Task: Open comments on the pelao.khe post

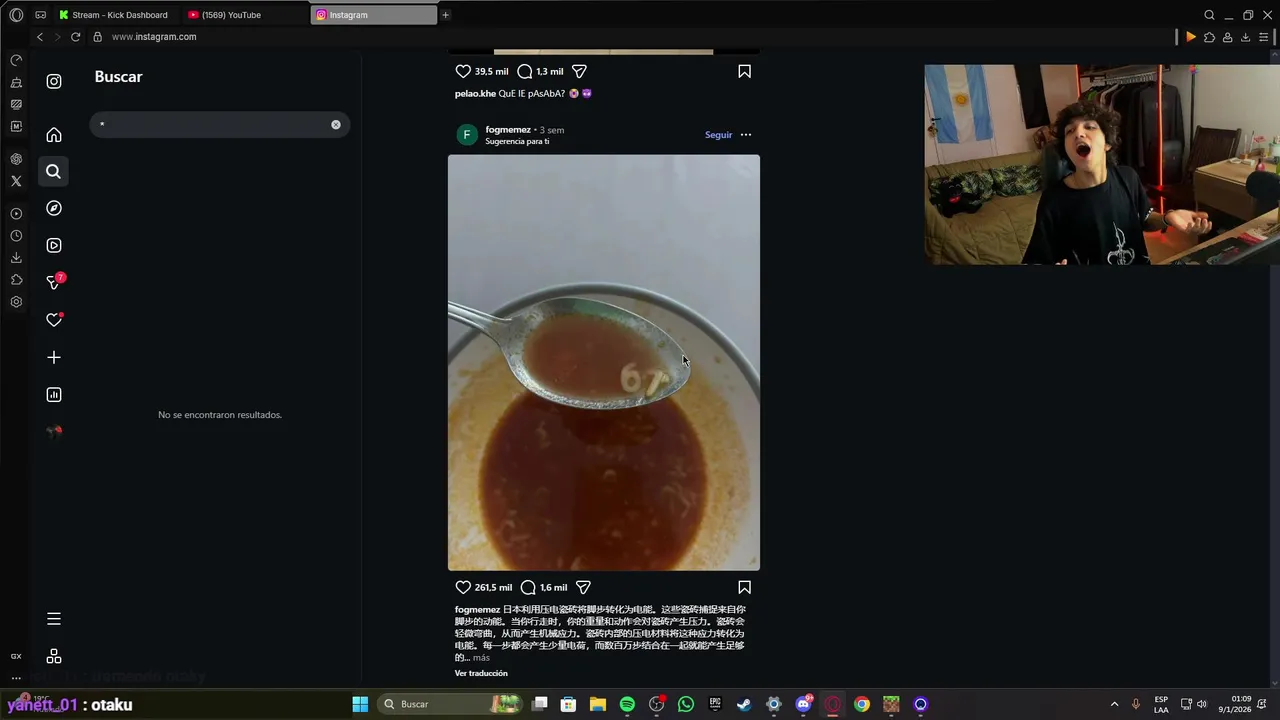Action: click(x=525, y=71)
